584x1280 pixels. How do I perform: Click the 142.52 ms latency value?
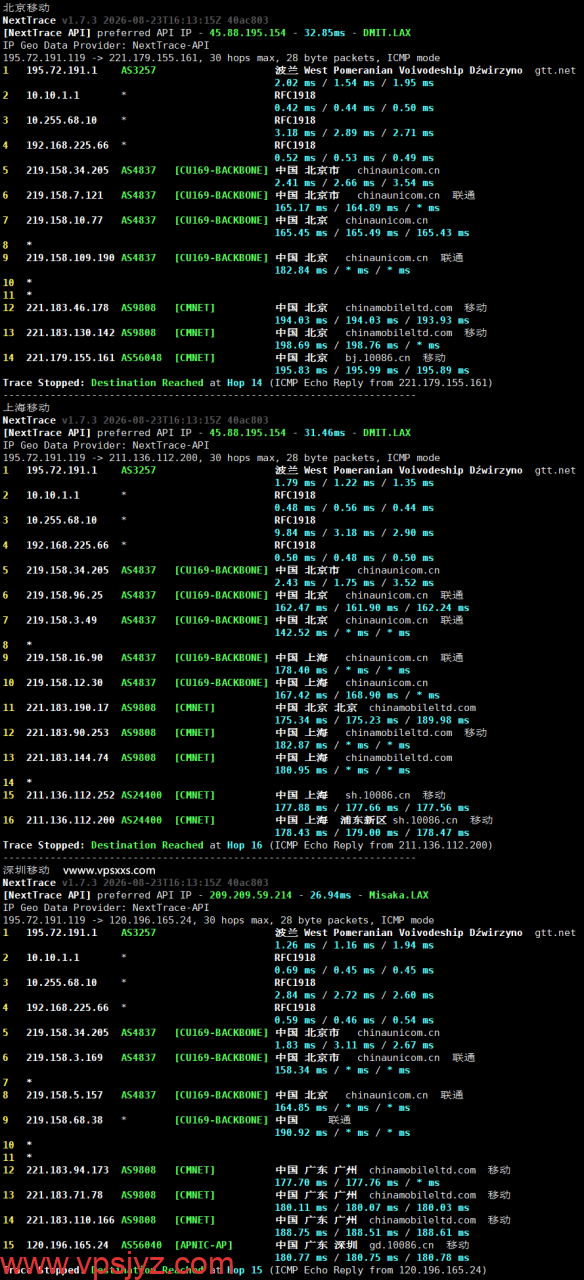(301, 633)
